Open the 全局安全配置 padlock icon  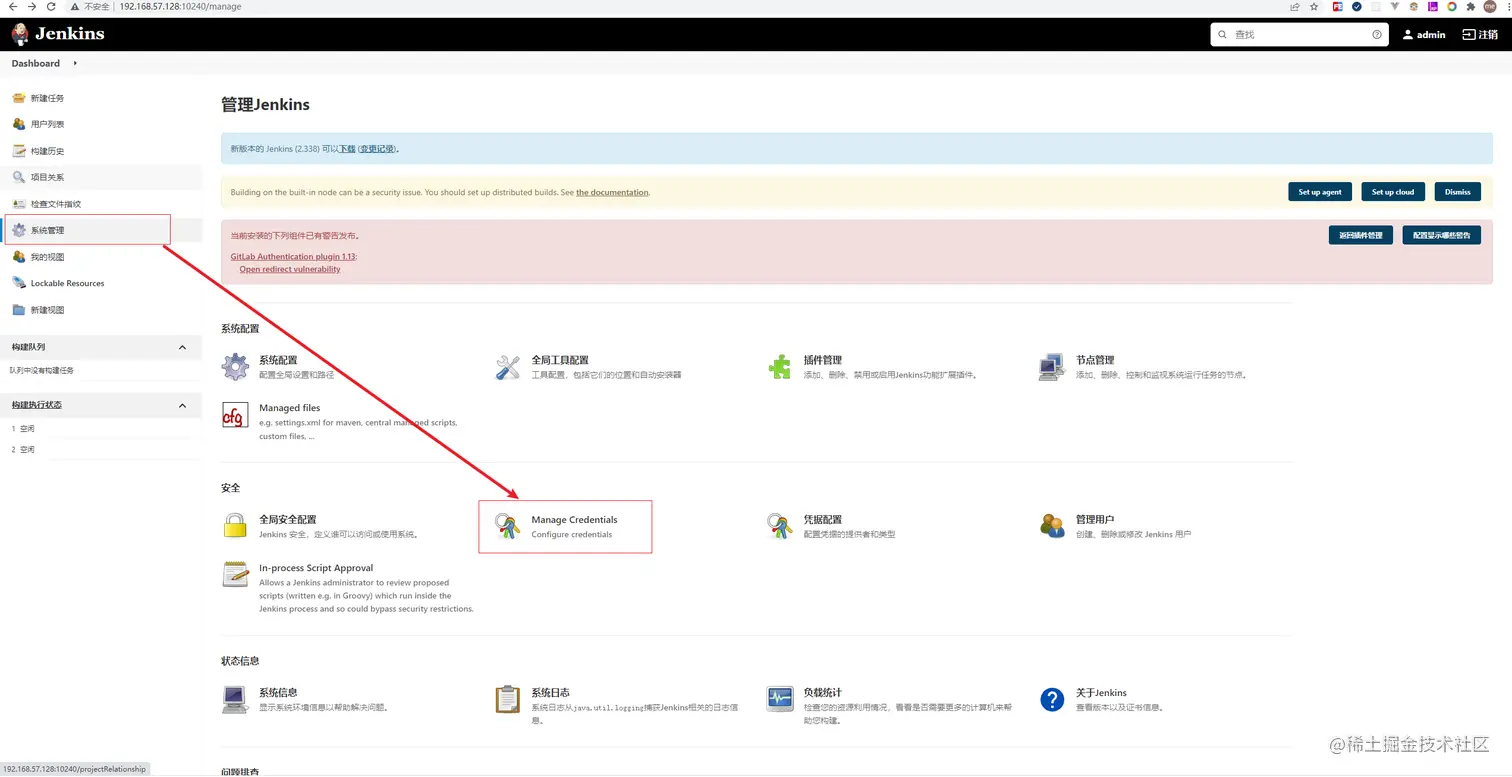coord(235,526)
